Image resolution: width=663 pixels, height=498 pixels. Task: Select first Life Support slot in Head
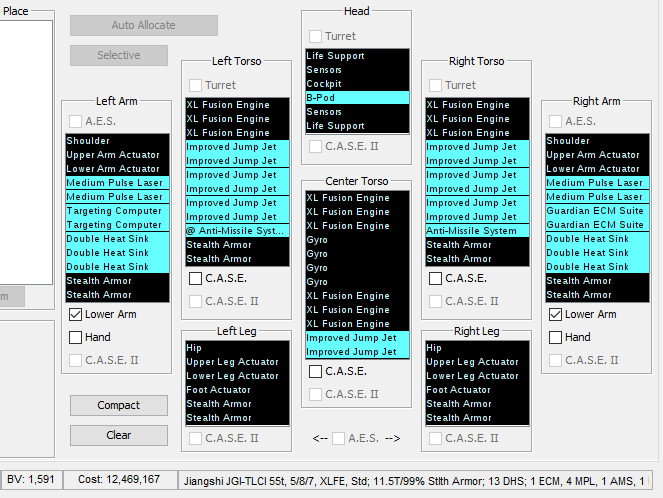(x=357, y=56)
